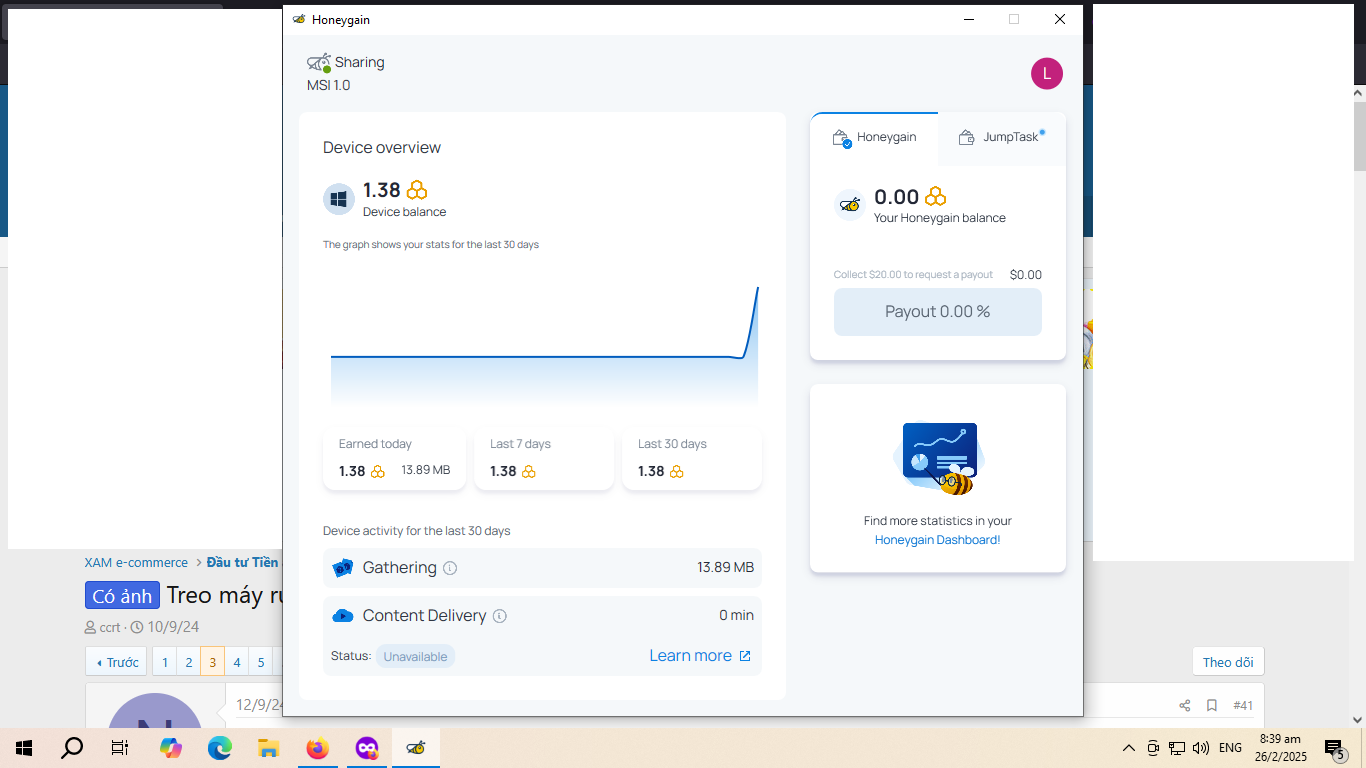
Task: Click 'Collect $20.00 to request a payout' text
Action: 913,275
